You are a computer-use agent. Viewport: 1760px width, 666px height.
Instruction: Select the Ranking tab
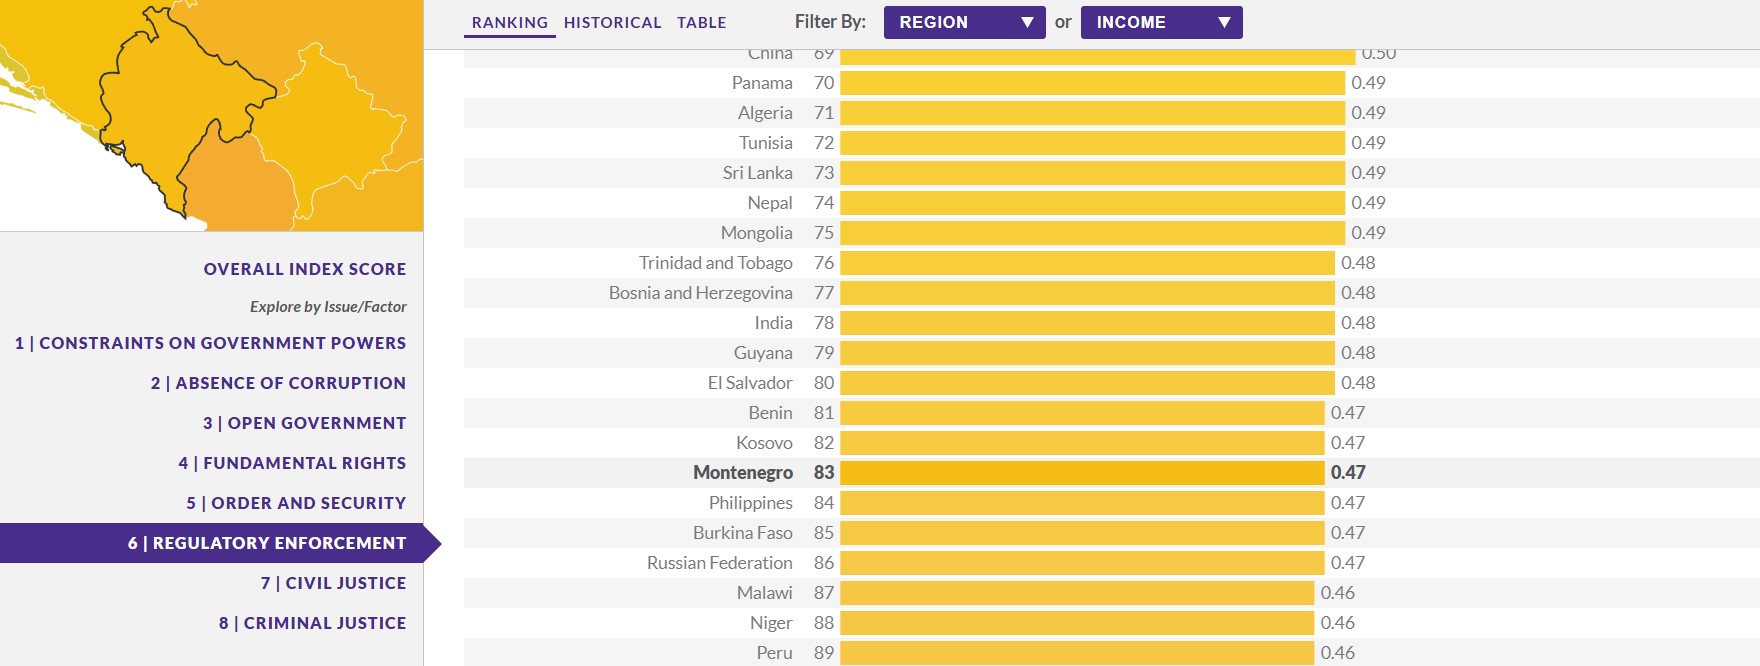tap(510, 22)
